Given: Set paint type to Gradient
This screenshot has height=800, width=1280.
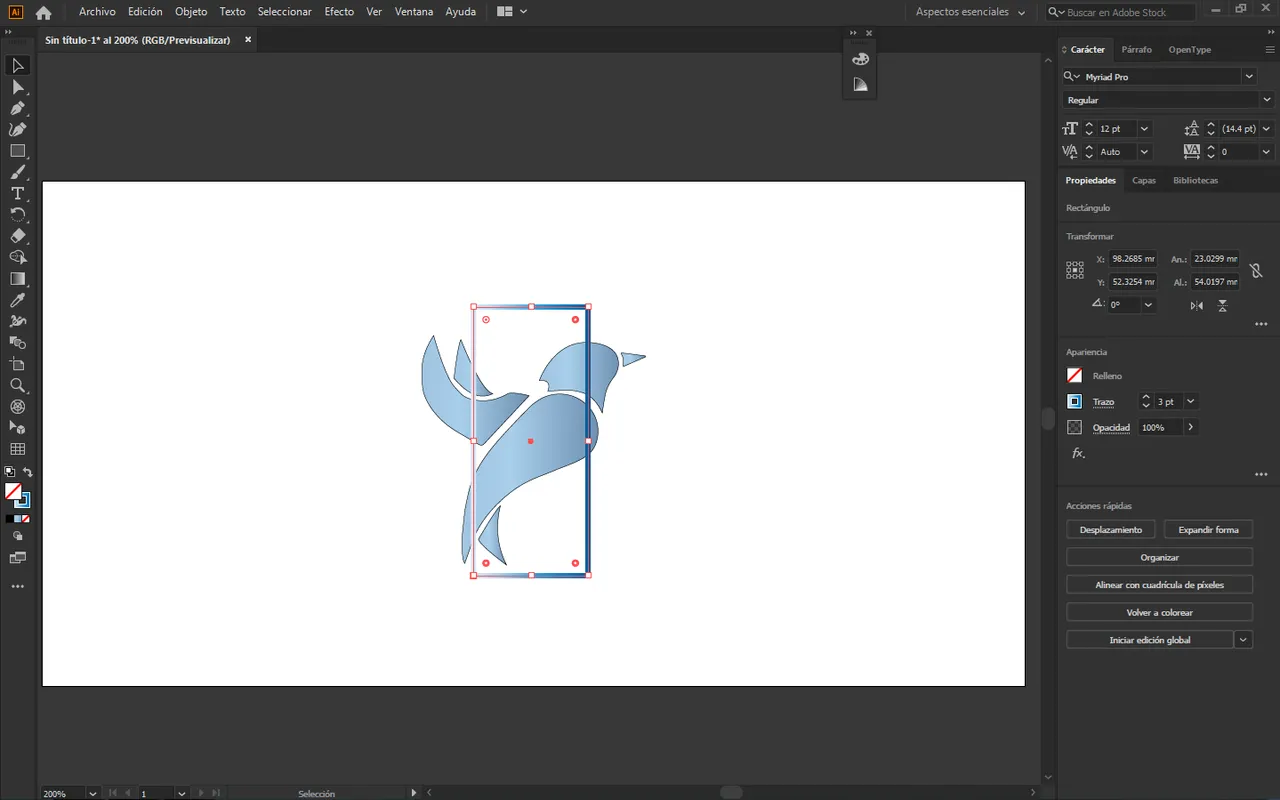Looking at the screenshot, I should coord(17,519).
